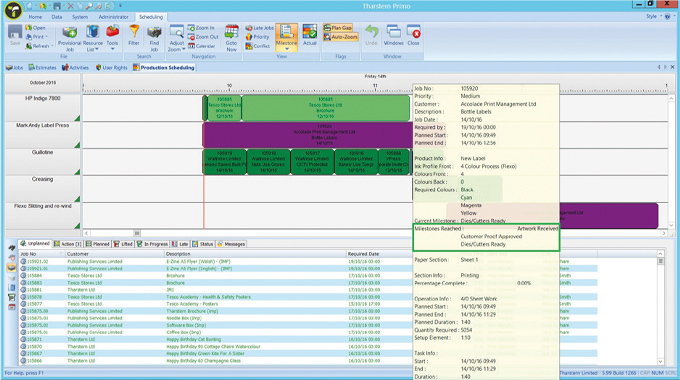
Task: Open the quick access toolbar customize arrow
Action: click(x=120, y=6)
